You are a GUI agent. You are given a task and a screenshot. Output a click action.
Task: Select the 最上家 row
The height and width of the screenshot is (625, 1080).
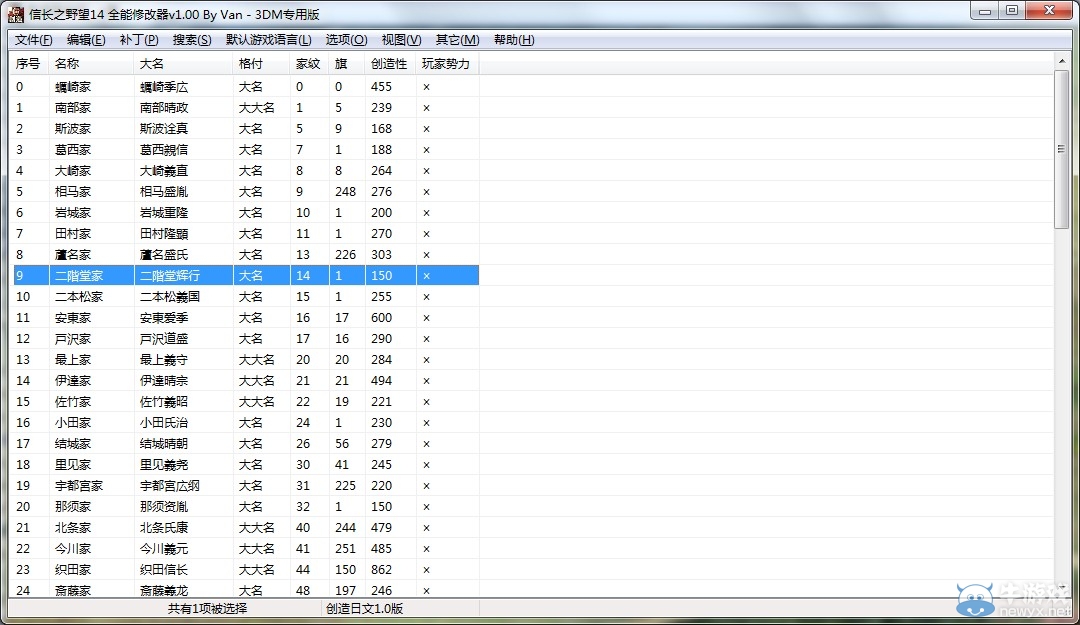point(246,360)
